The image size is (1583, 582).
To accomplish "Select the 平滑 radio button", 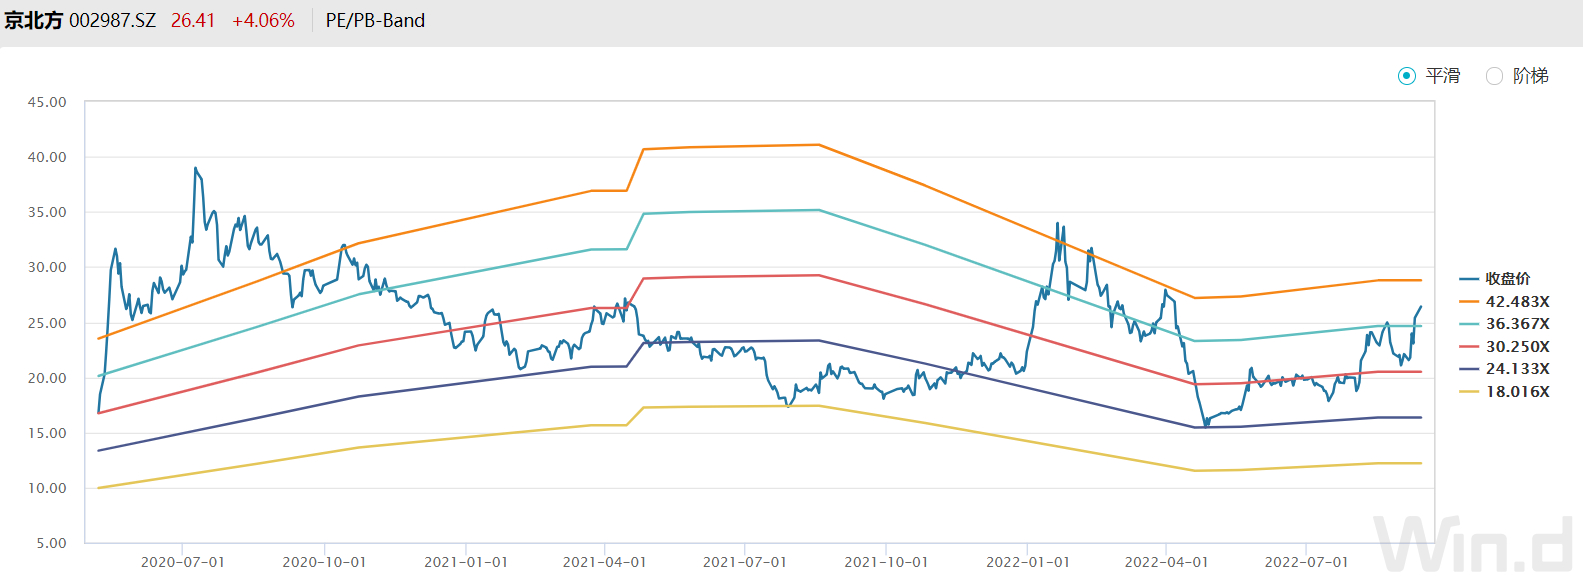I will [x=1407, y=76].
